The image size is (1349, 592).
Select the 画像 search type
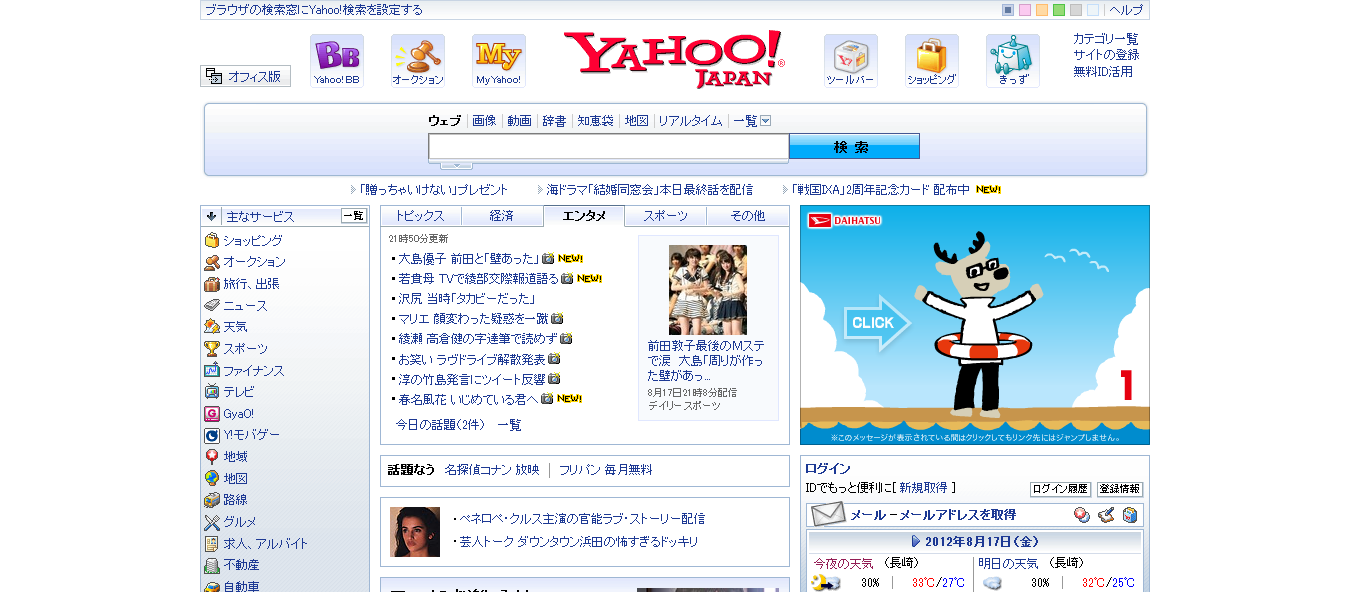484,121
